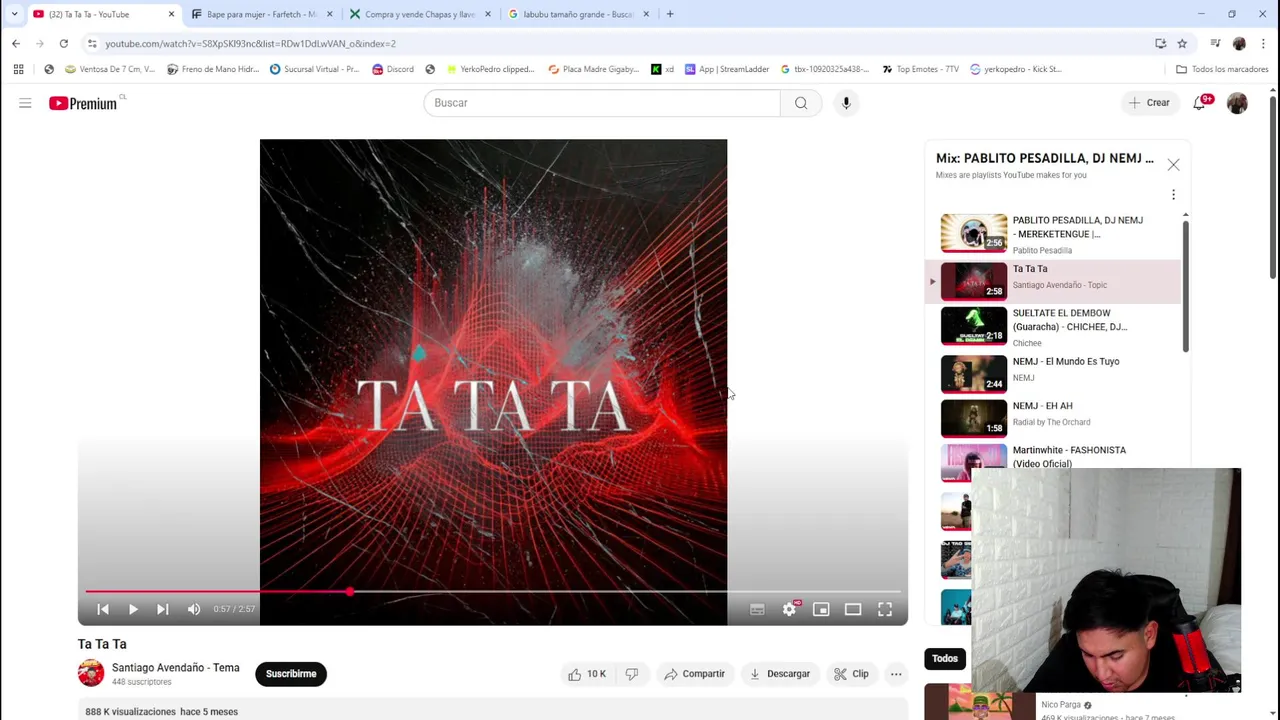Screen dimensions: 1280x720
Task: Close the Ta Ta Ta YouTube tab
Action: pyautogui.click(x=171, y=14)
